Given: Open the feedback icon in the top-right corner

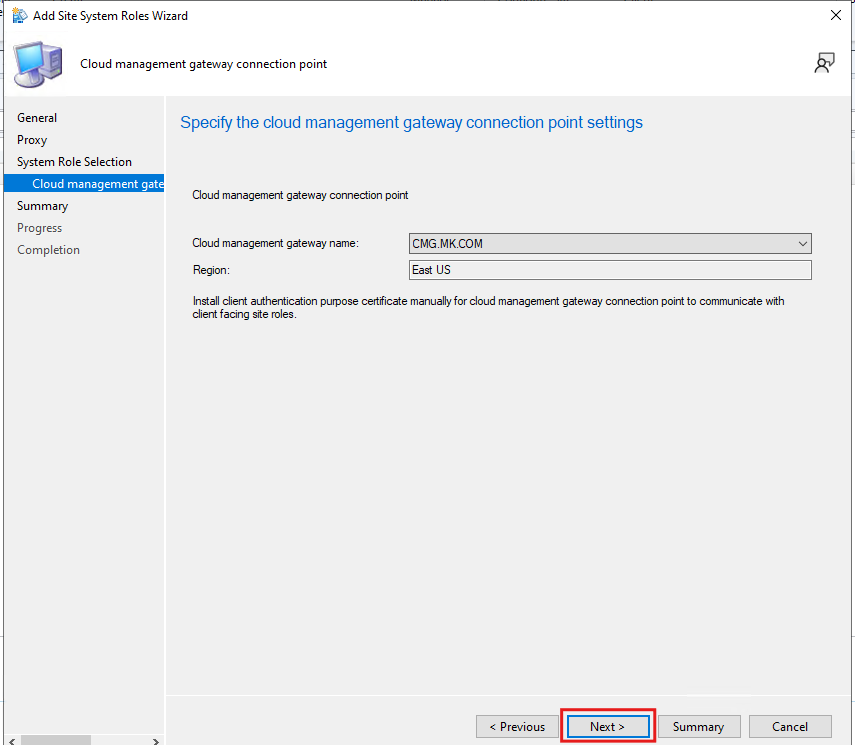Looking at the screenshot, I should 824,64.
